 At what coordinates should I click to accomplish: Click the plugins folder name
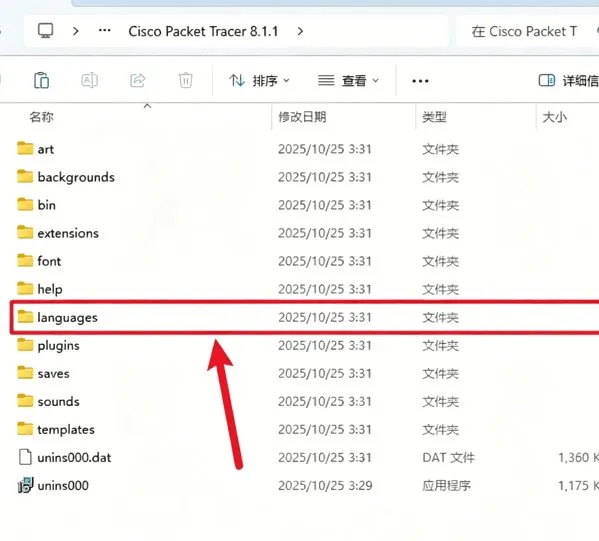[x=58, y=346]
